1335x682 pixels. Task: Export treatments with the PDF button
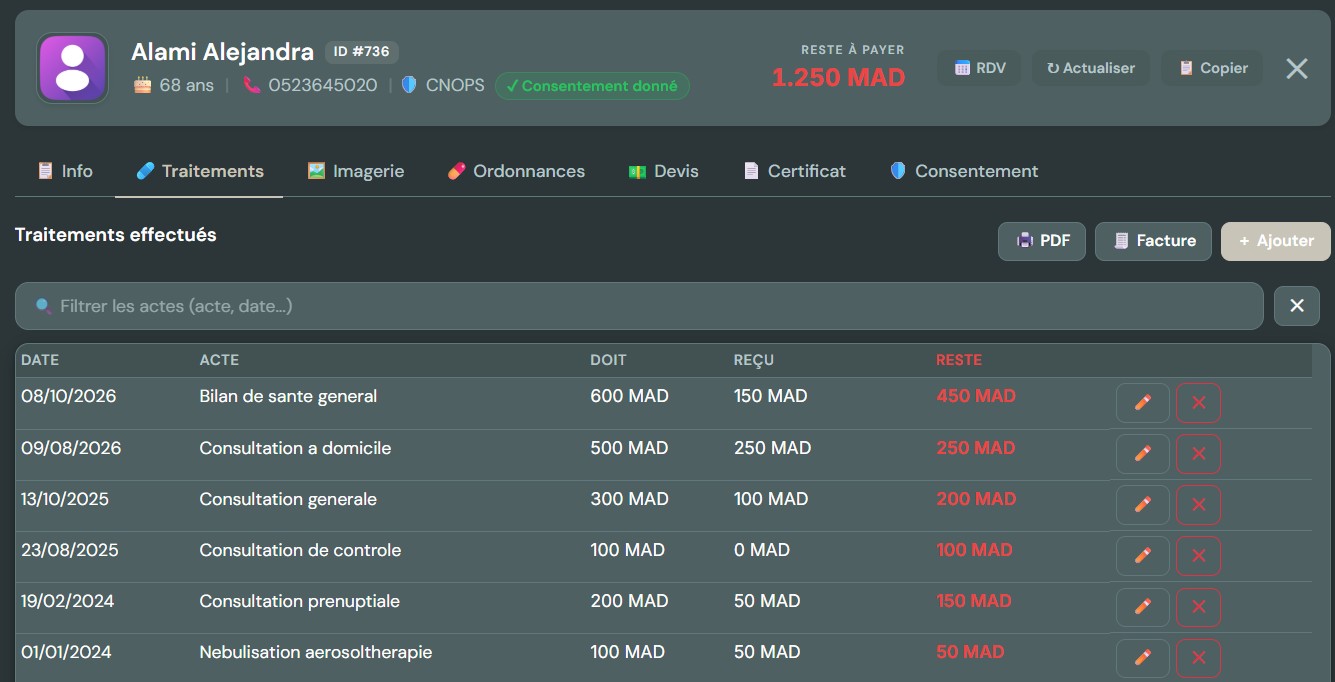(x=1042, y=241)
